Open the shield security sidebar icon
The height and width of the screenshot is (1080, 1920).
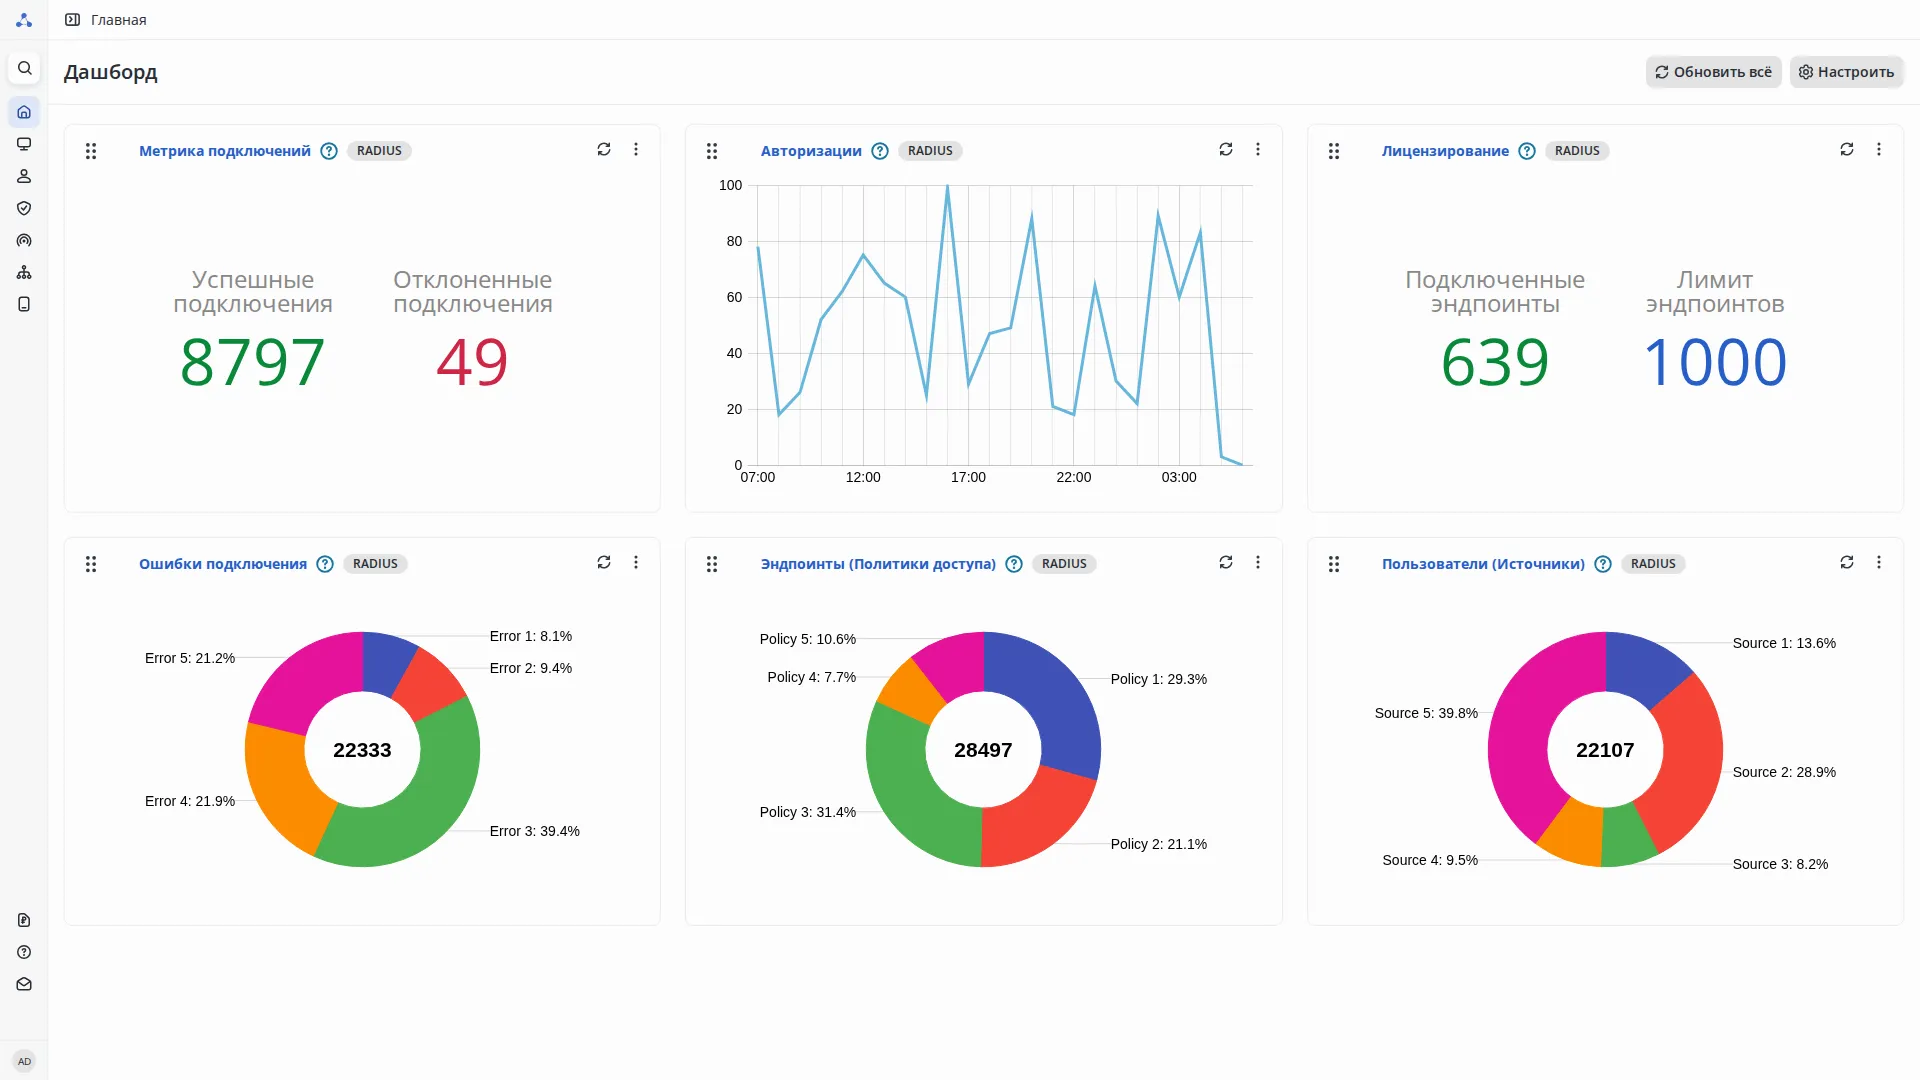tap(24, 208)
